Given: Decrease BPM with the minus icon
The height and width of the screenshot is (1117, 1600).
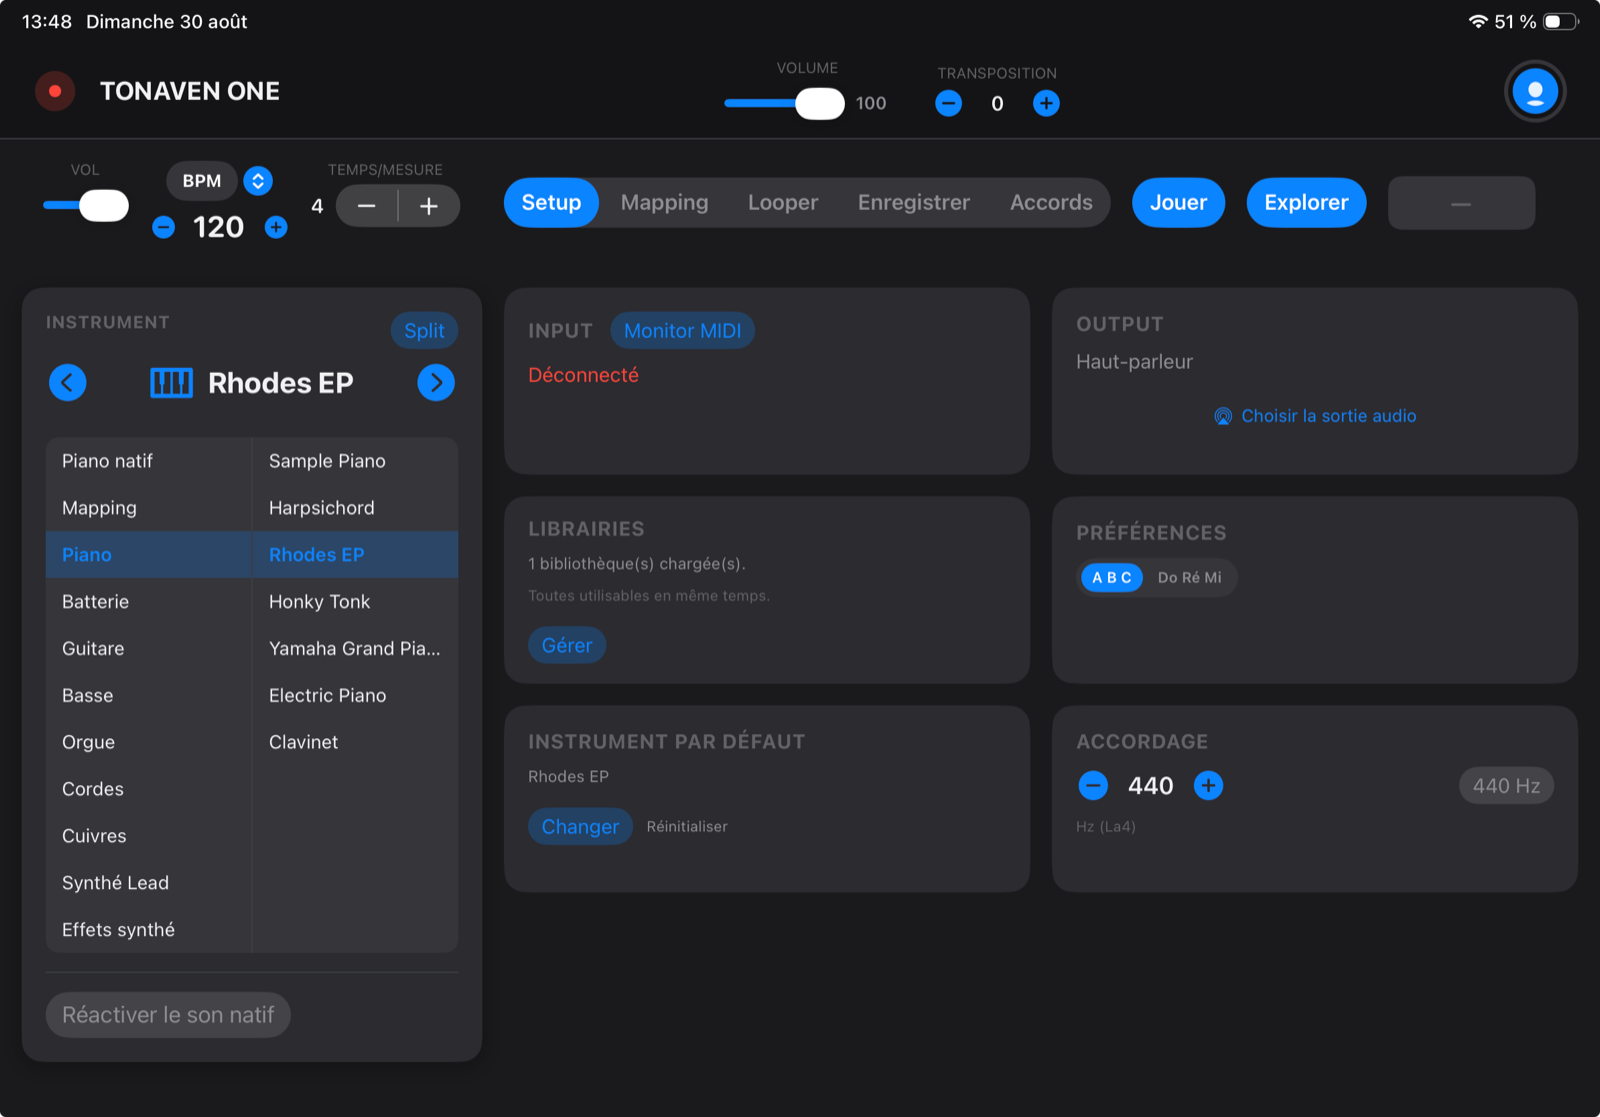Looking at the screenshot, I should pos(163,227).
